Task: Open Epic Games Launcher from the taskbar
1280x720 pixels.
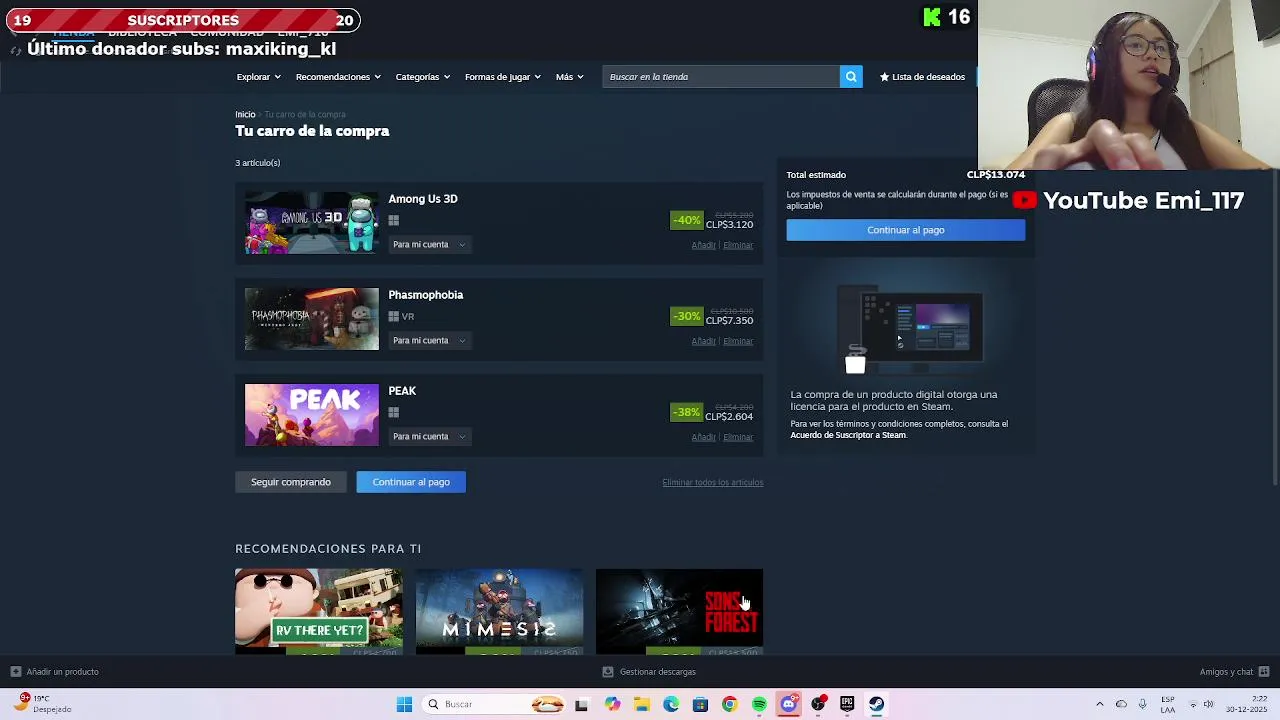Action: [x=847, y=705]
